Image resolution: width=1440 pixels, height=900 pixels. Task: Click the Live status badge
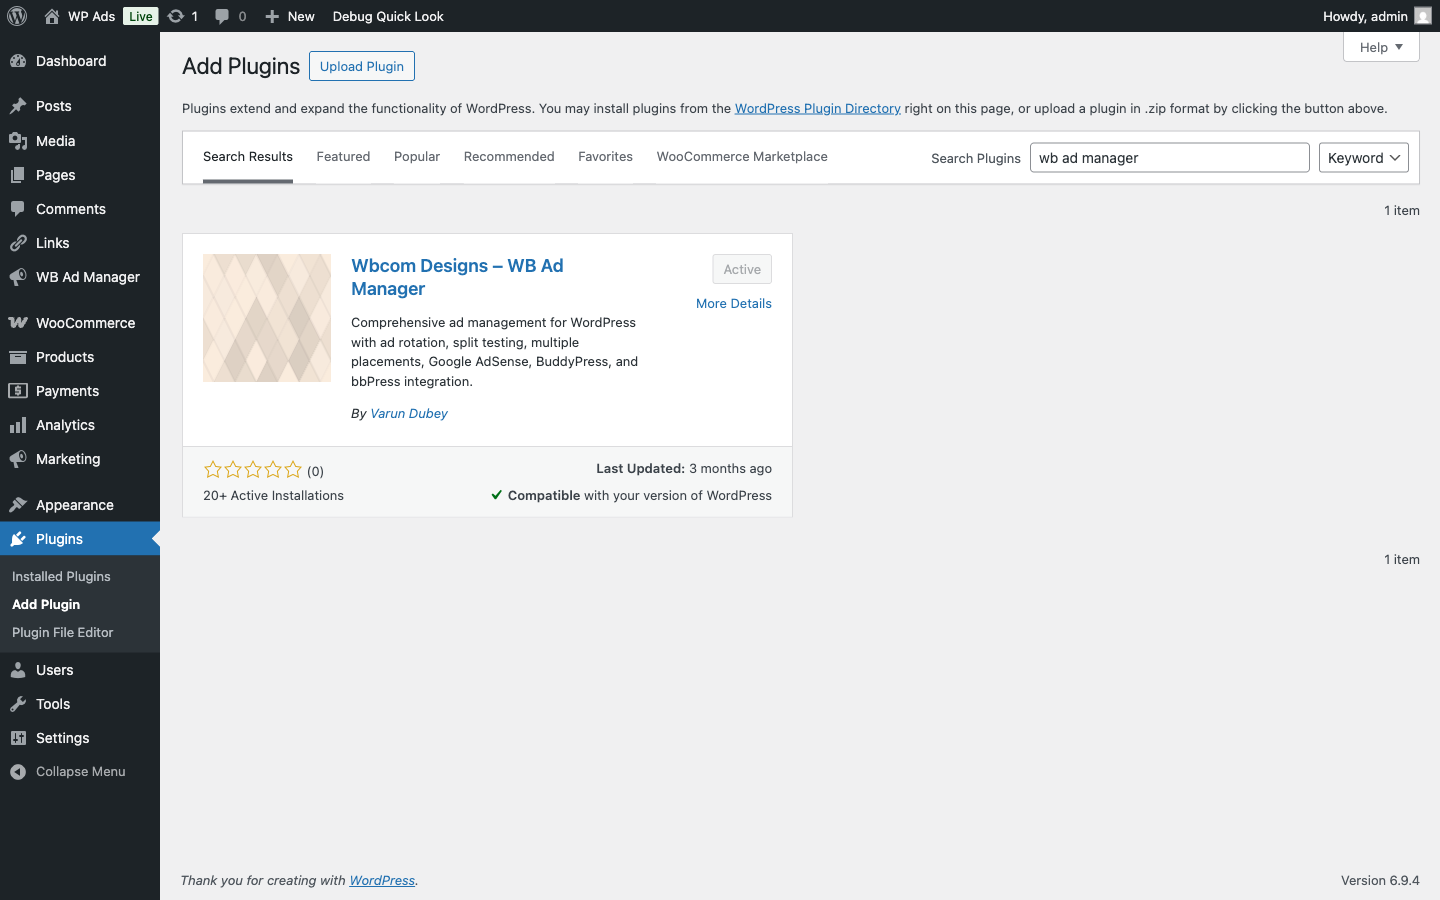pos(141,16)
